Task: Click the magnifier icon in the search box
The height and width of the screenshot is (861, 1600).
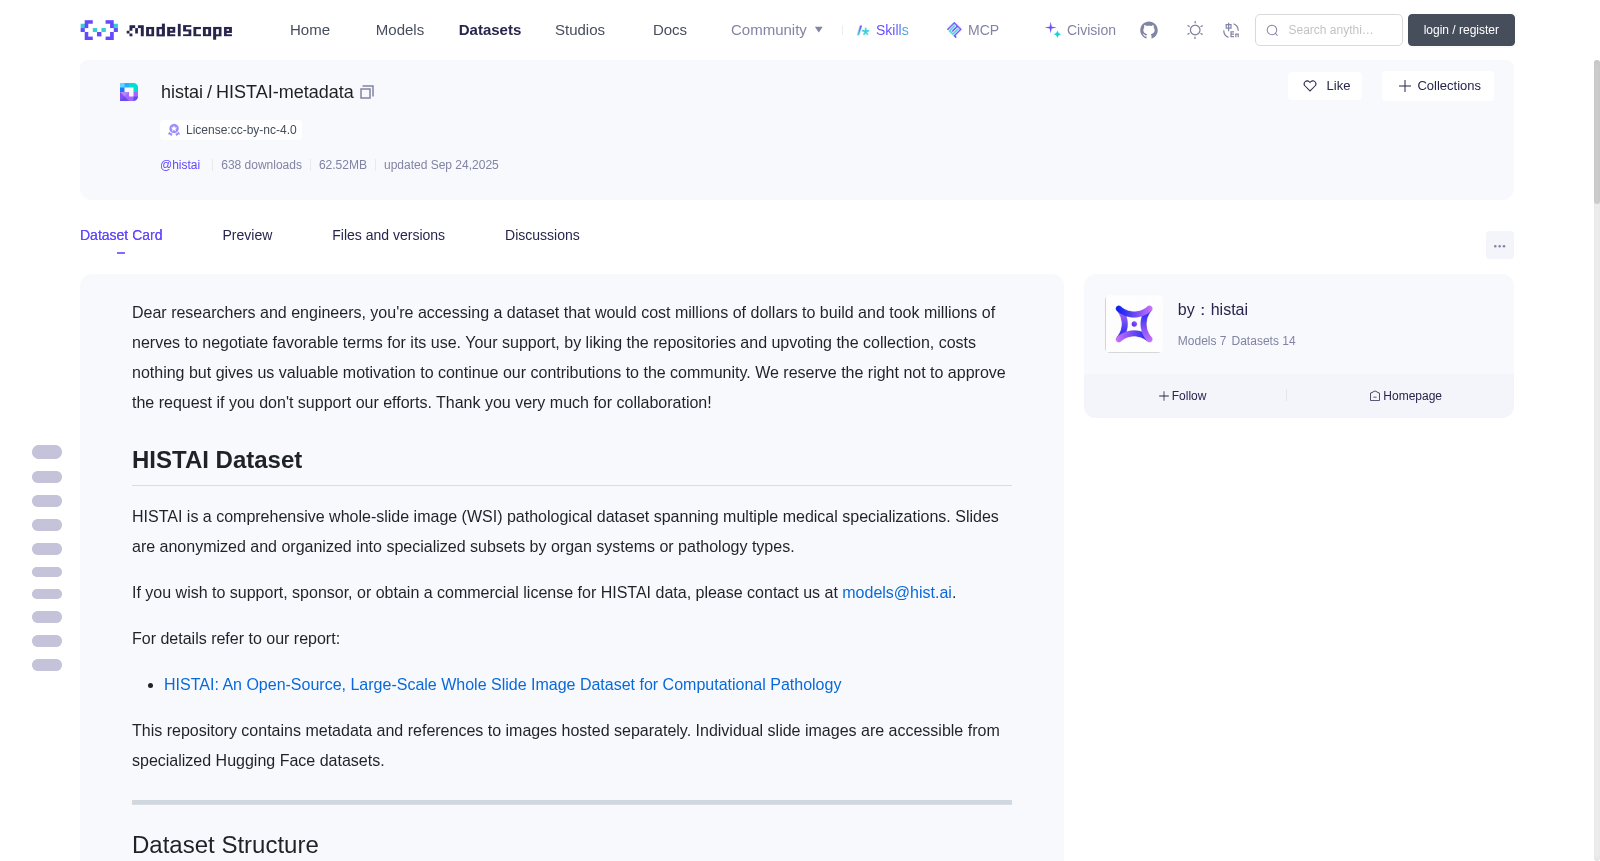Action: [1272, 30]
